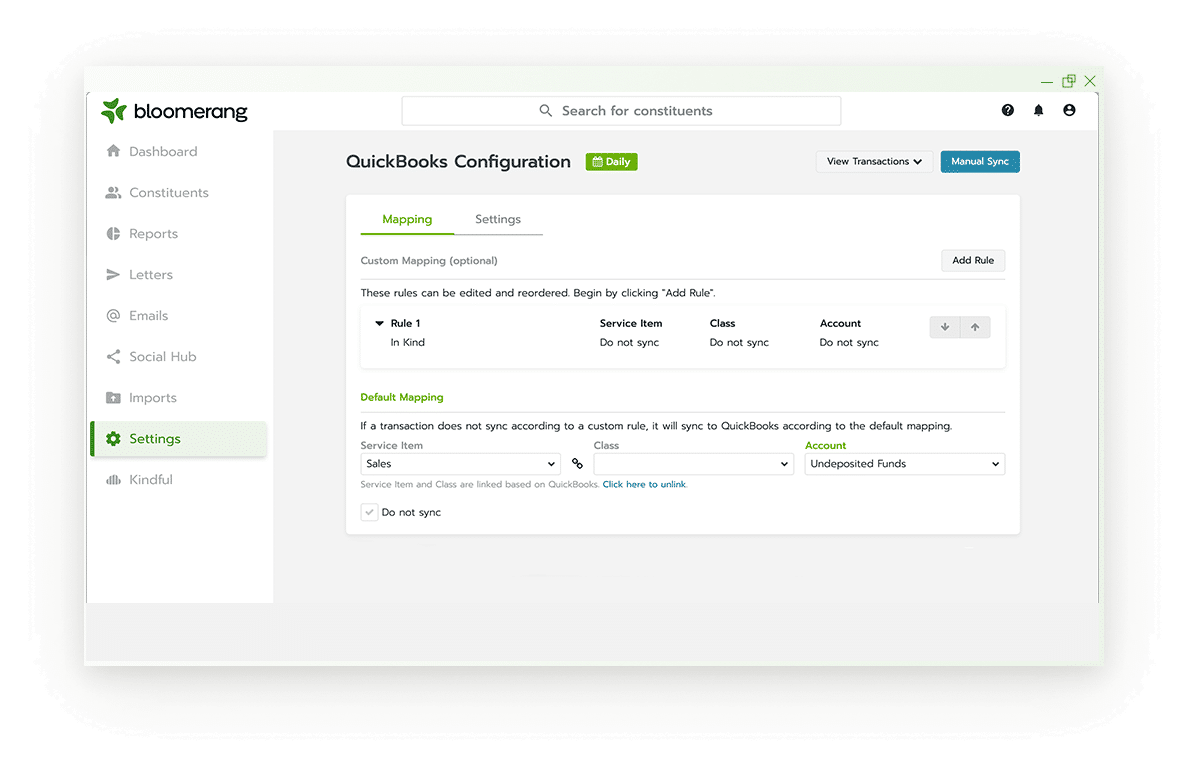Click the search magnifier icon
Screen dimensions: 1188x768
click(x=546, y=111)
